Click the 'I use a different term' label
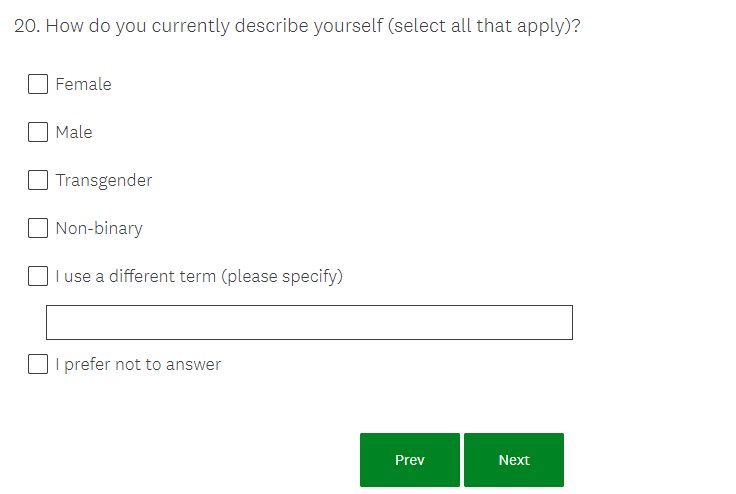The height and width of the screenshot is (494, 736). [x=138, y=276]
